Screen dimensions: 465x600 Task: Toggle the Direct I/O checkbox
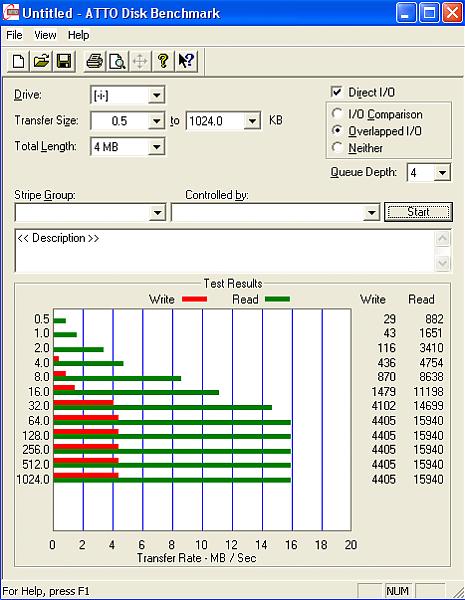[x=336, y=92]
